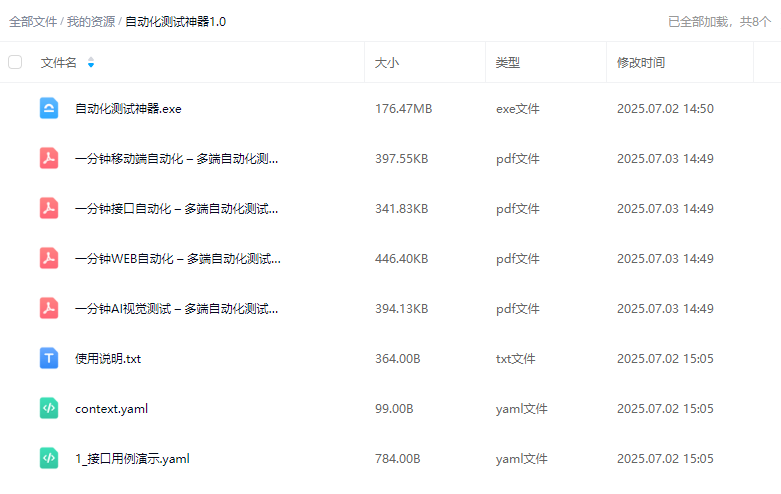The width and height of the screenshot is (781, 494).
Task: Click the exe icon of 自动化测试神器.exe
Action: (49, 109)
